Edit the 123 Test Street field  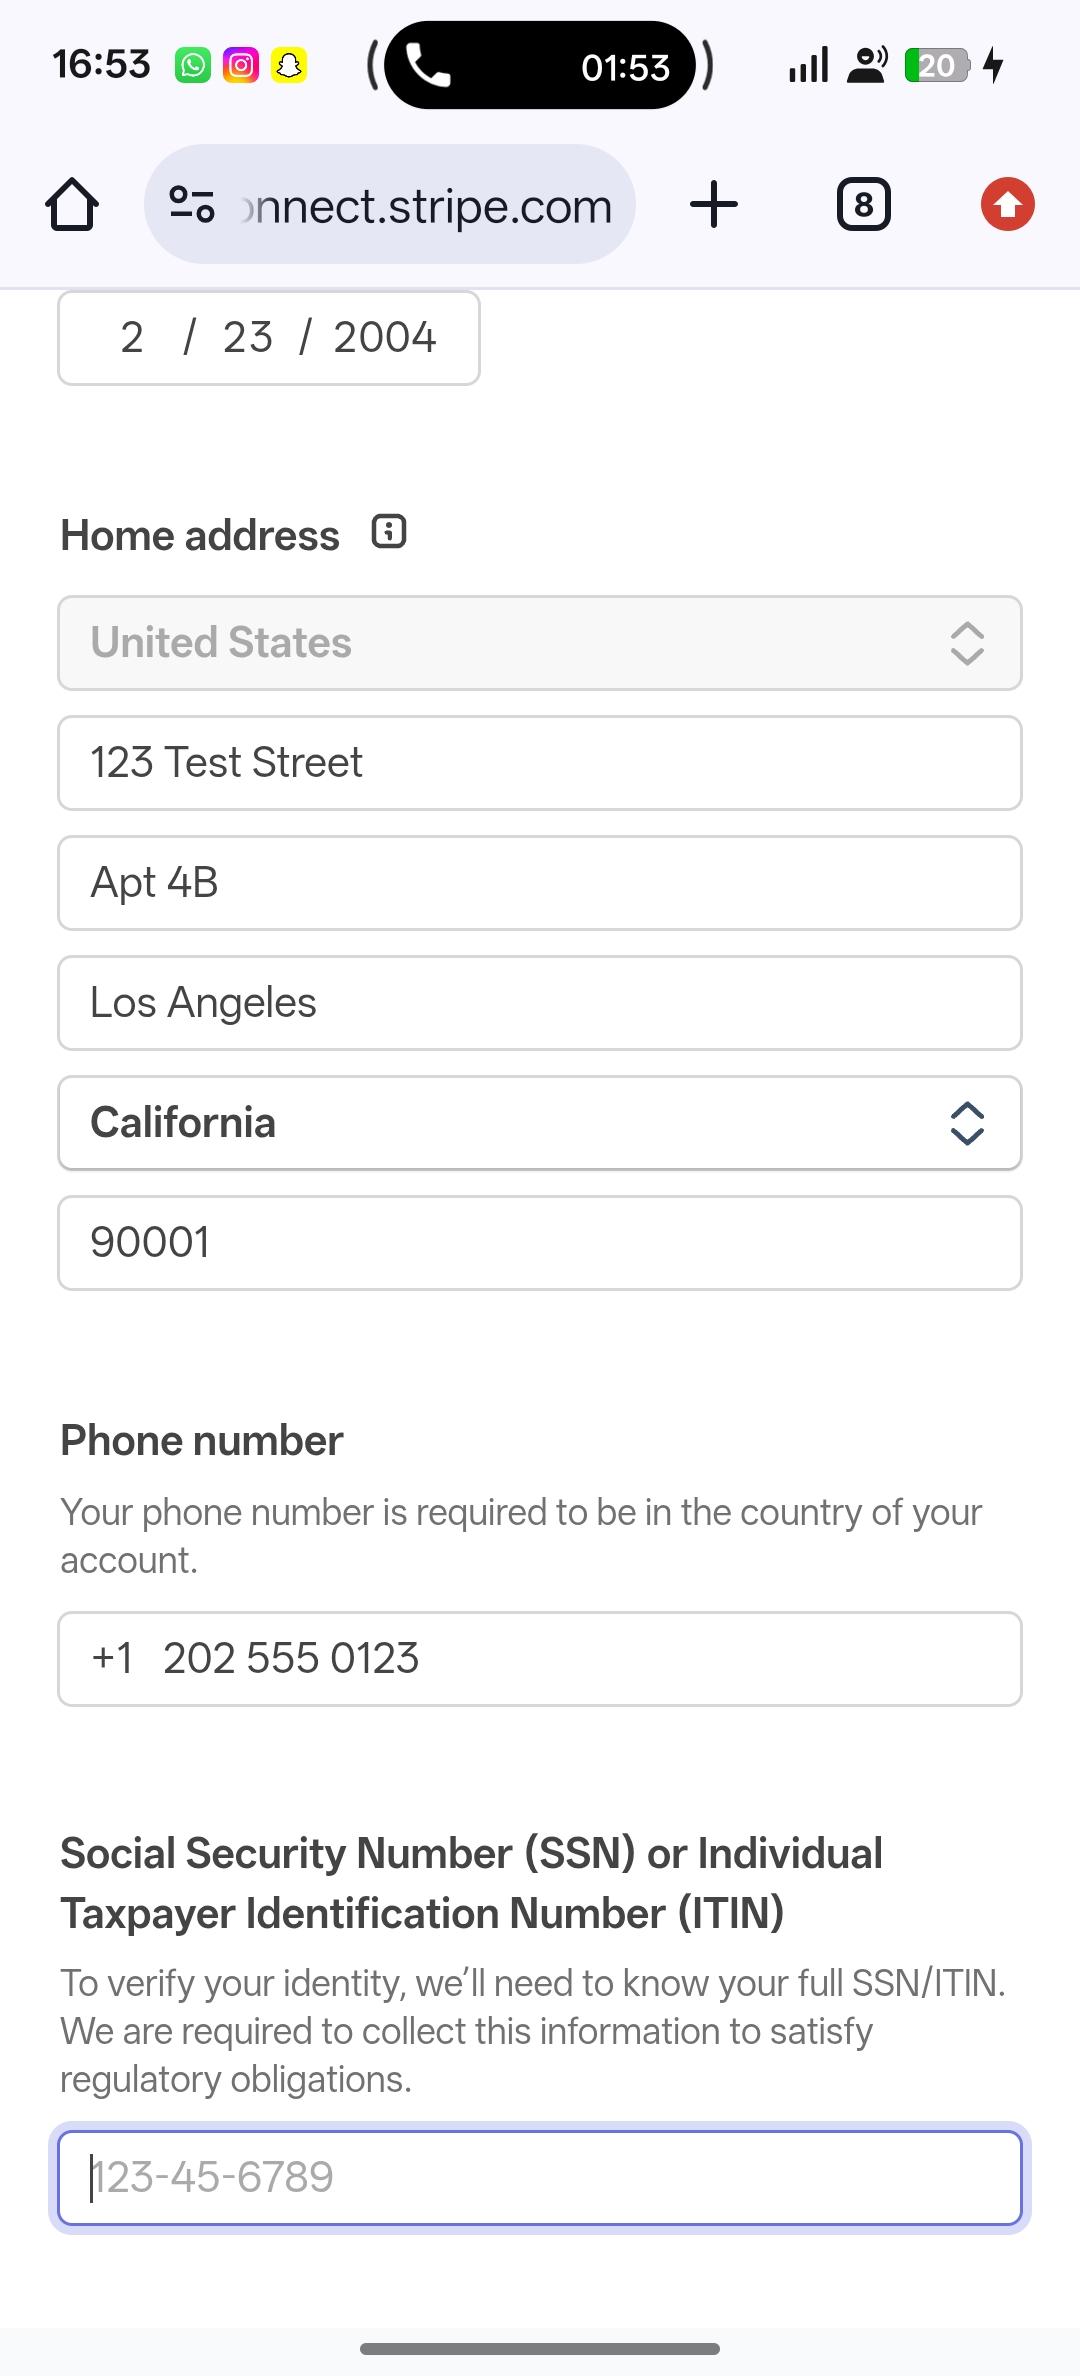[x=540, y=763]
